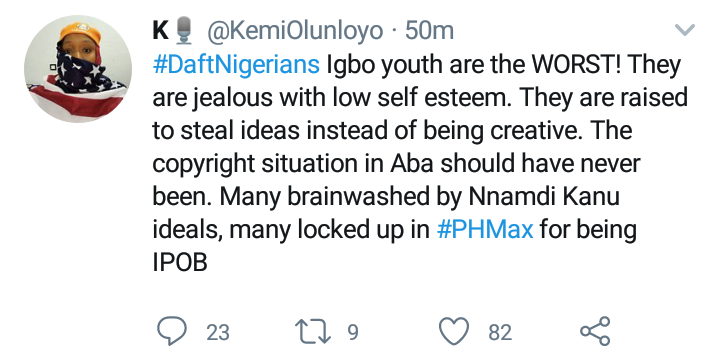Click the display name letter K
The image size is (720, 361).
(161, 31)
